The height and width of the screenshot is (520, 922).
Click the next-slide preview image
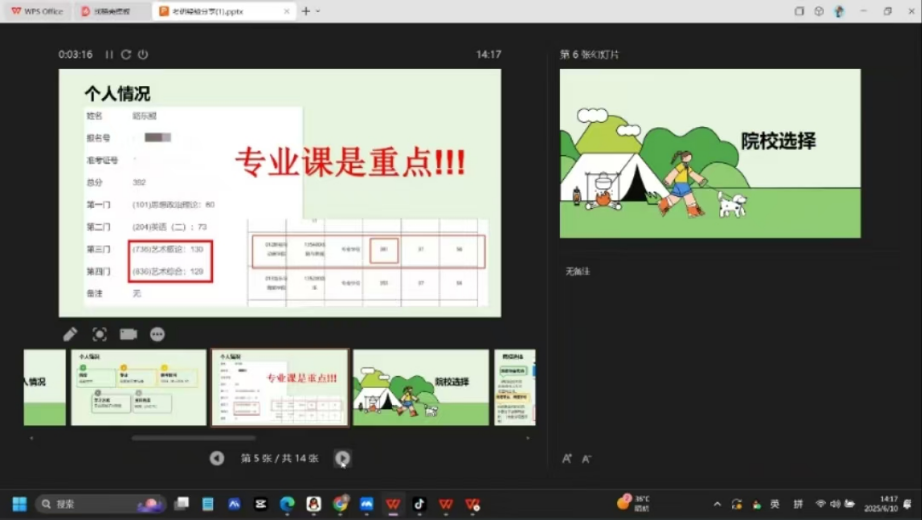pyautogui.click(x=710, y=154)
